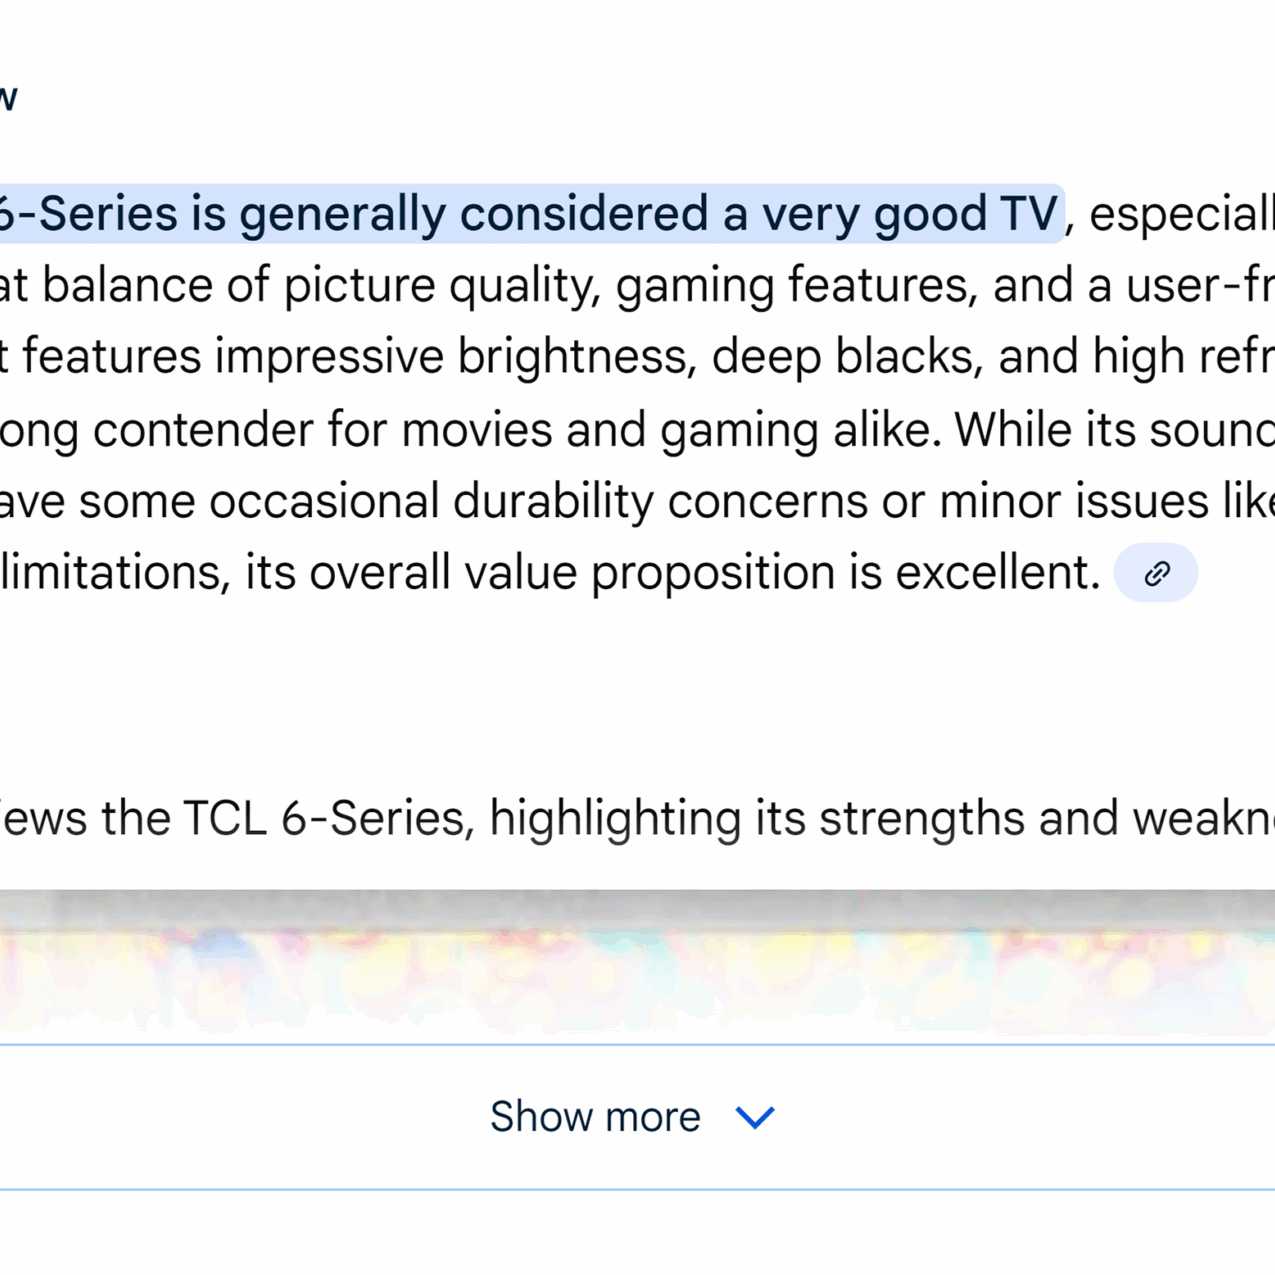1275x1275 pixels.
Task: Click the "Show more" button text
Action: coord(595,1117)
